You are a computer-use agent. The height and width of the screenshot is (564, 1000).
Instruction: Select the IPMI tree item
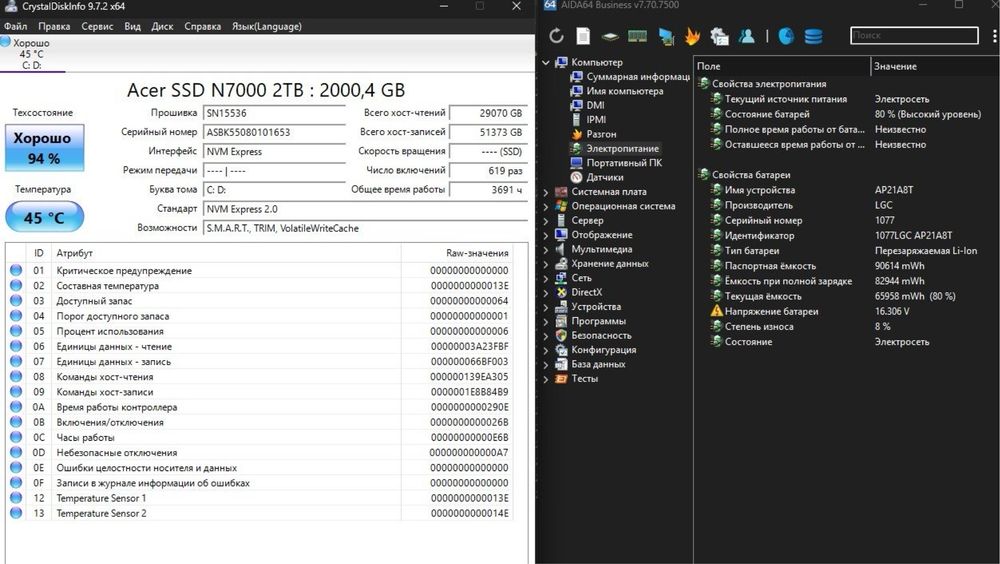point(589,119)
